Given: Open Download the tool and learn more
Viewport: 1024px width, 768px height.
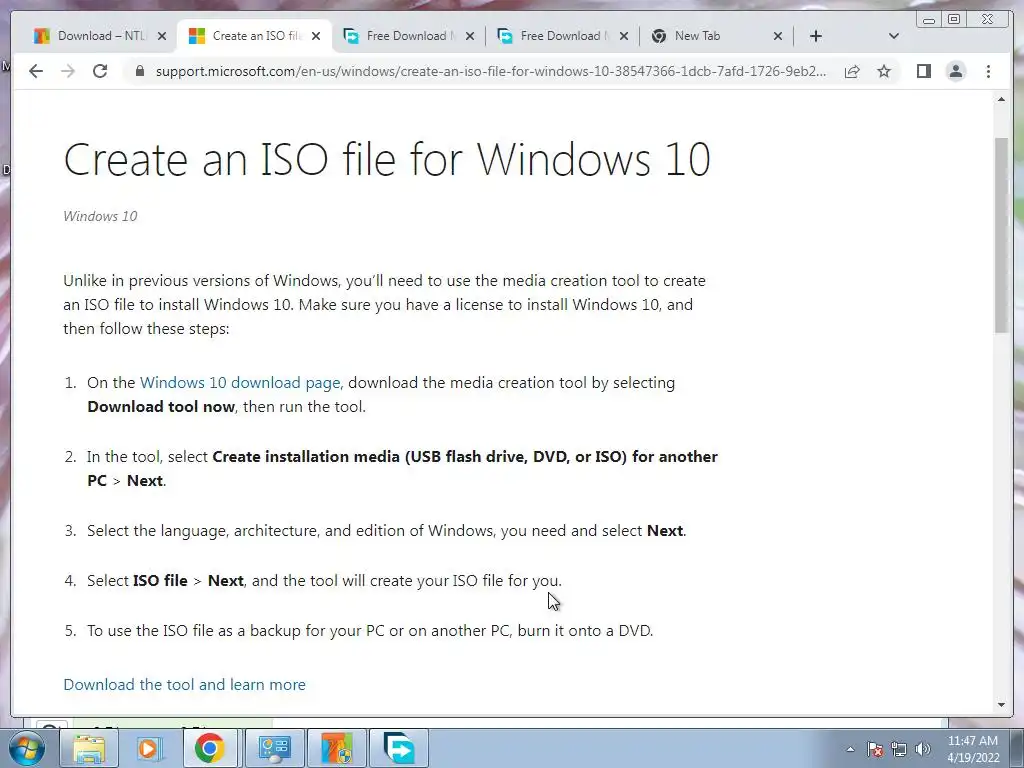Looking at the screenshot, I should (x=184, y=684).
